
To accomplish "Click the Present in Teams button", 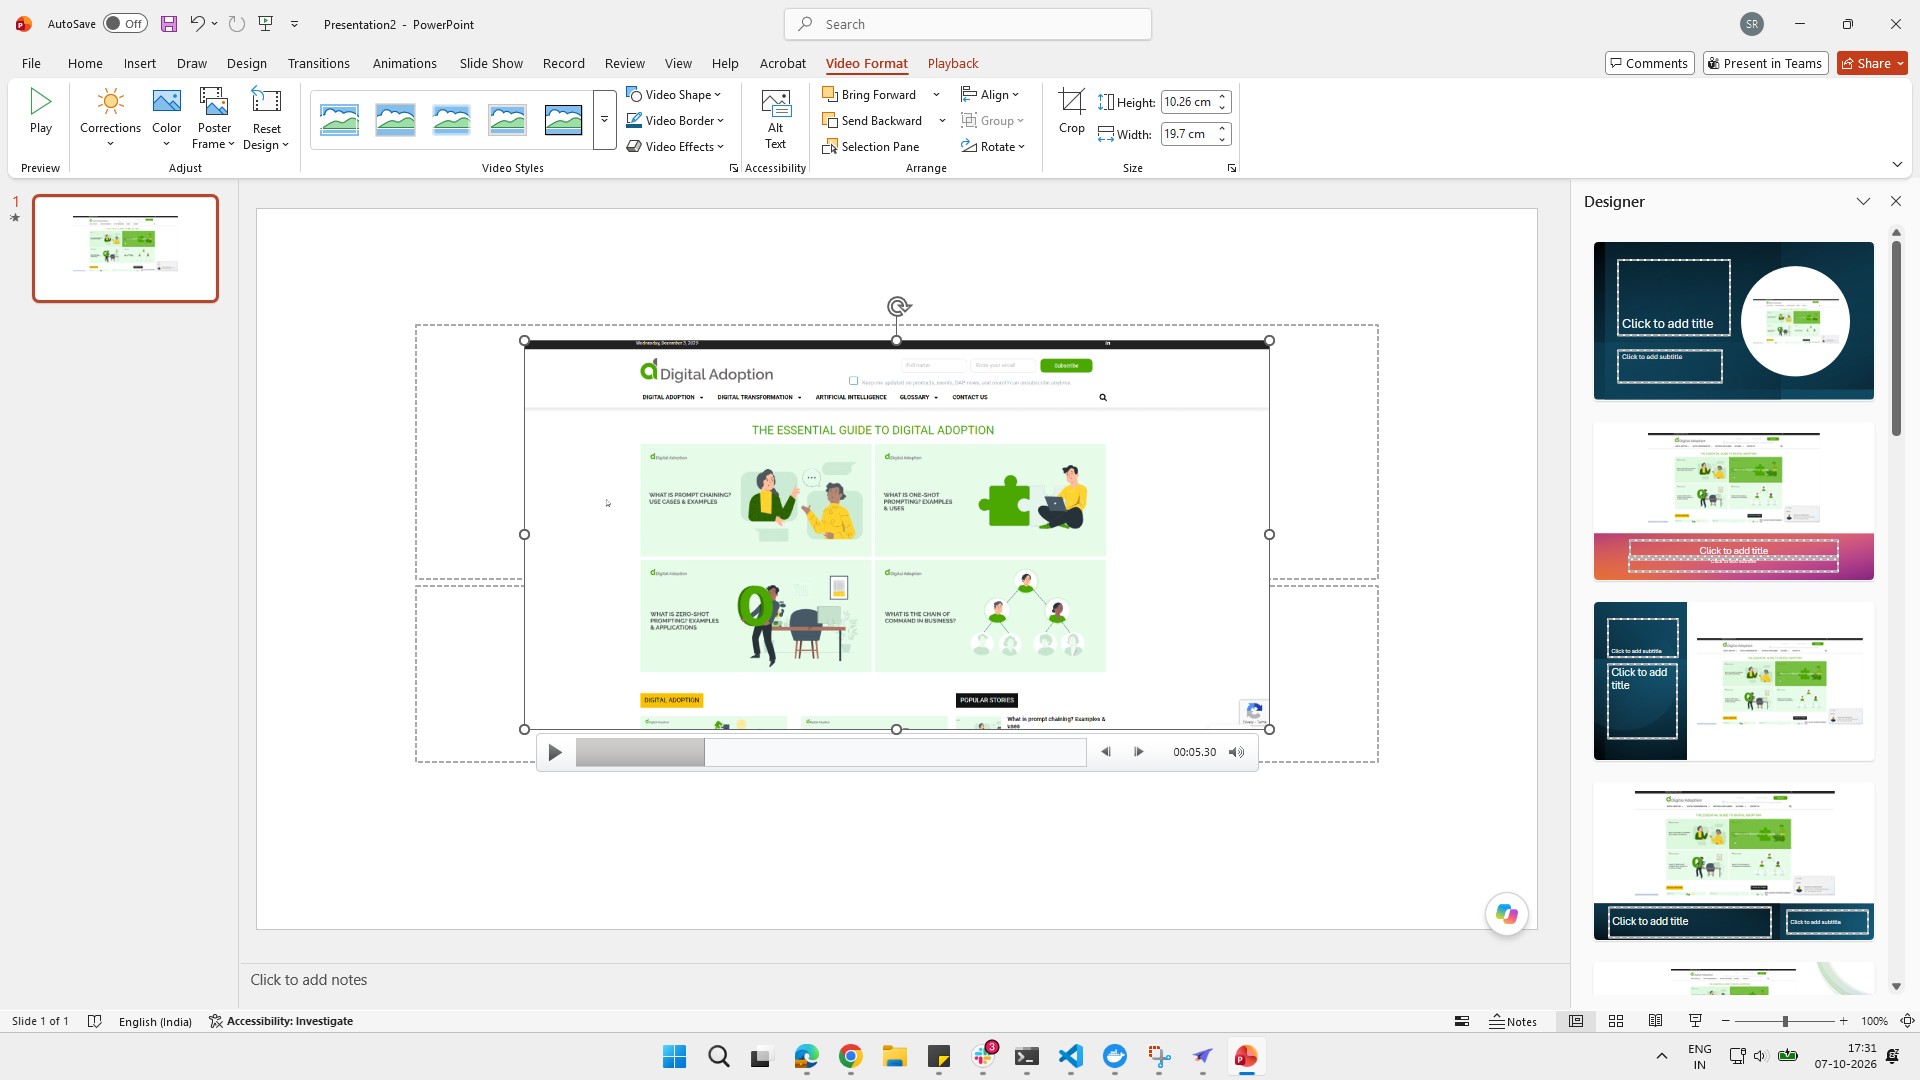I will pos(1765,63).
